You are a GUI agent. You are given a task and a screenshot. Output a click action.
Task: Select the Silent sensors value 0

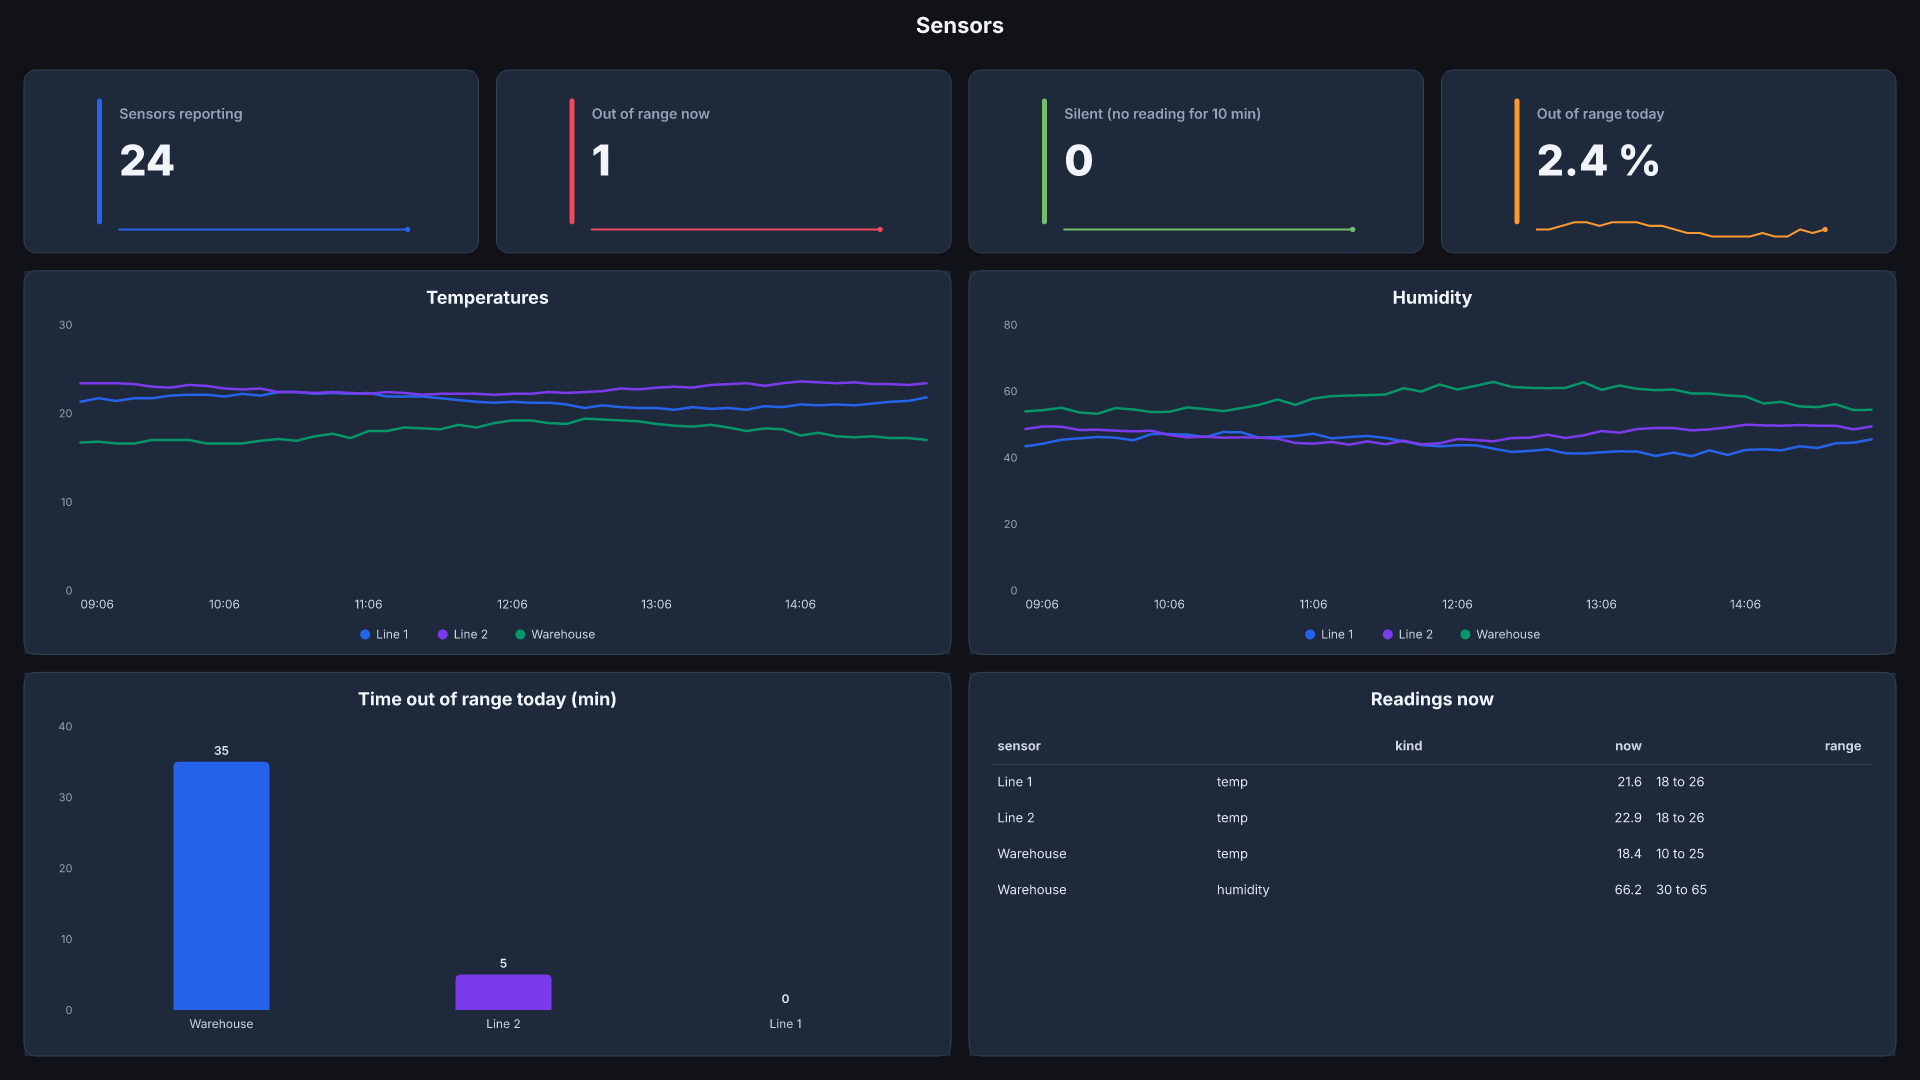pyautogui.click(x=1079, y=161)
